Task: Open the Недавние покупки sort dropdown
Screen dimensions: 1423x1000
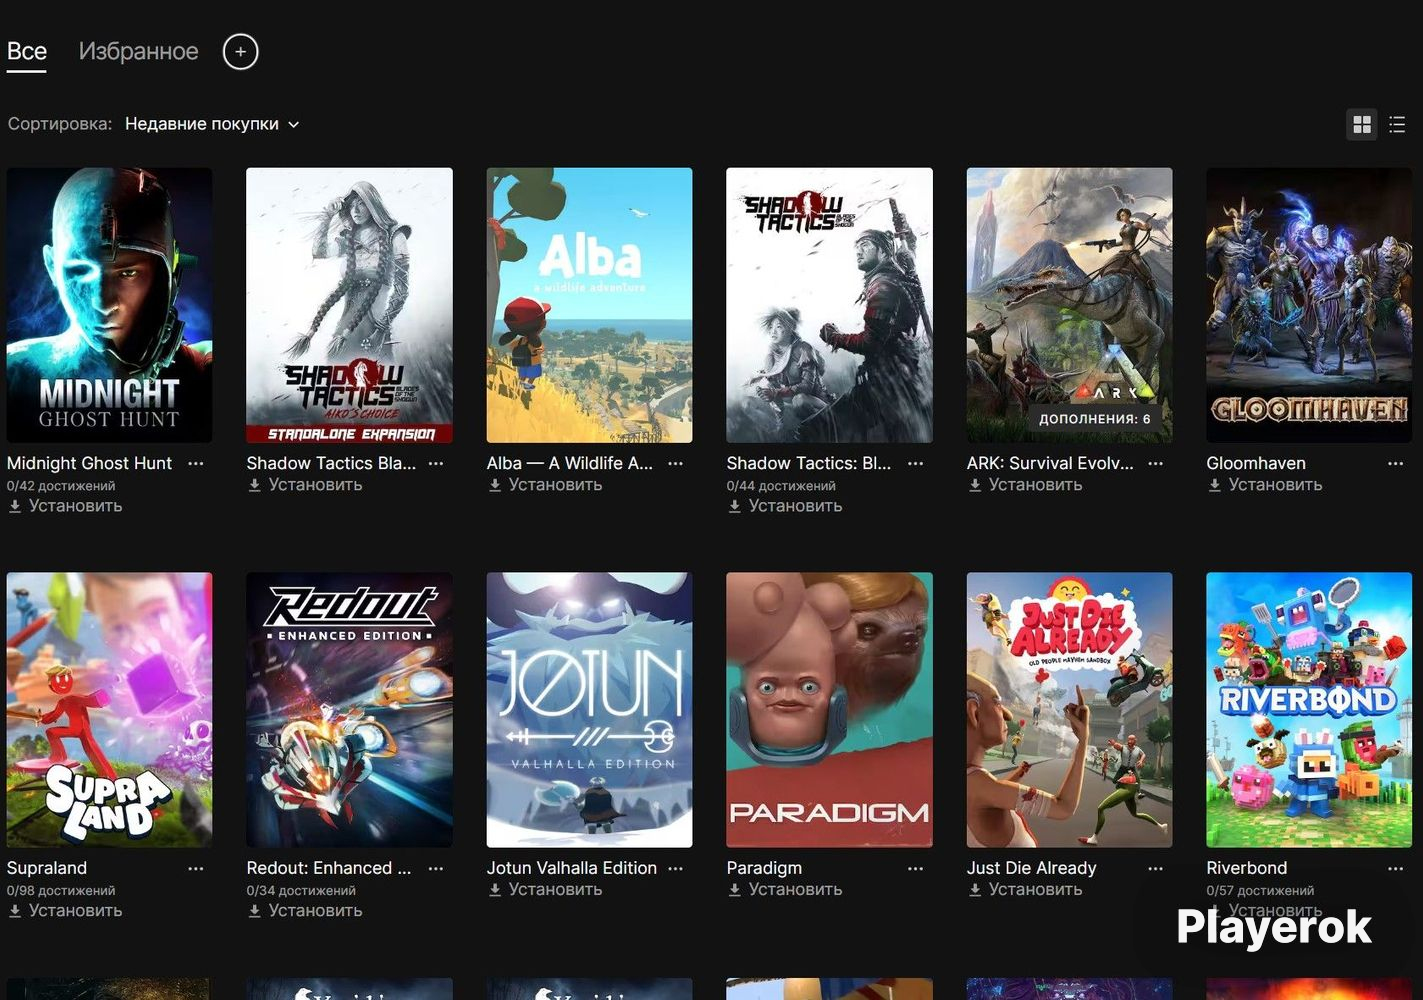Action: tap(212, 124)
